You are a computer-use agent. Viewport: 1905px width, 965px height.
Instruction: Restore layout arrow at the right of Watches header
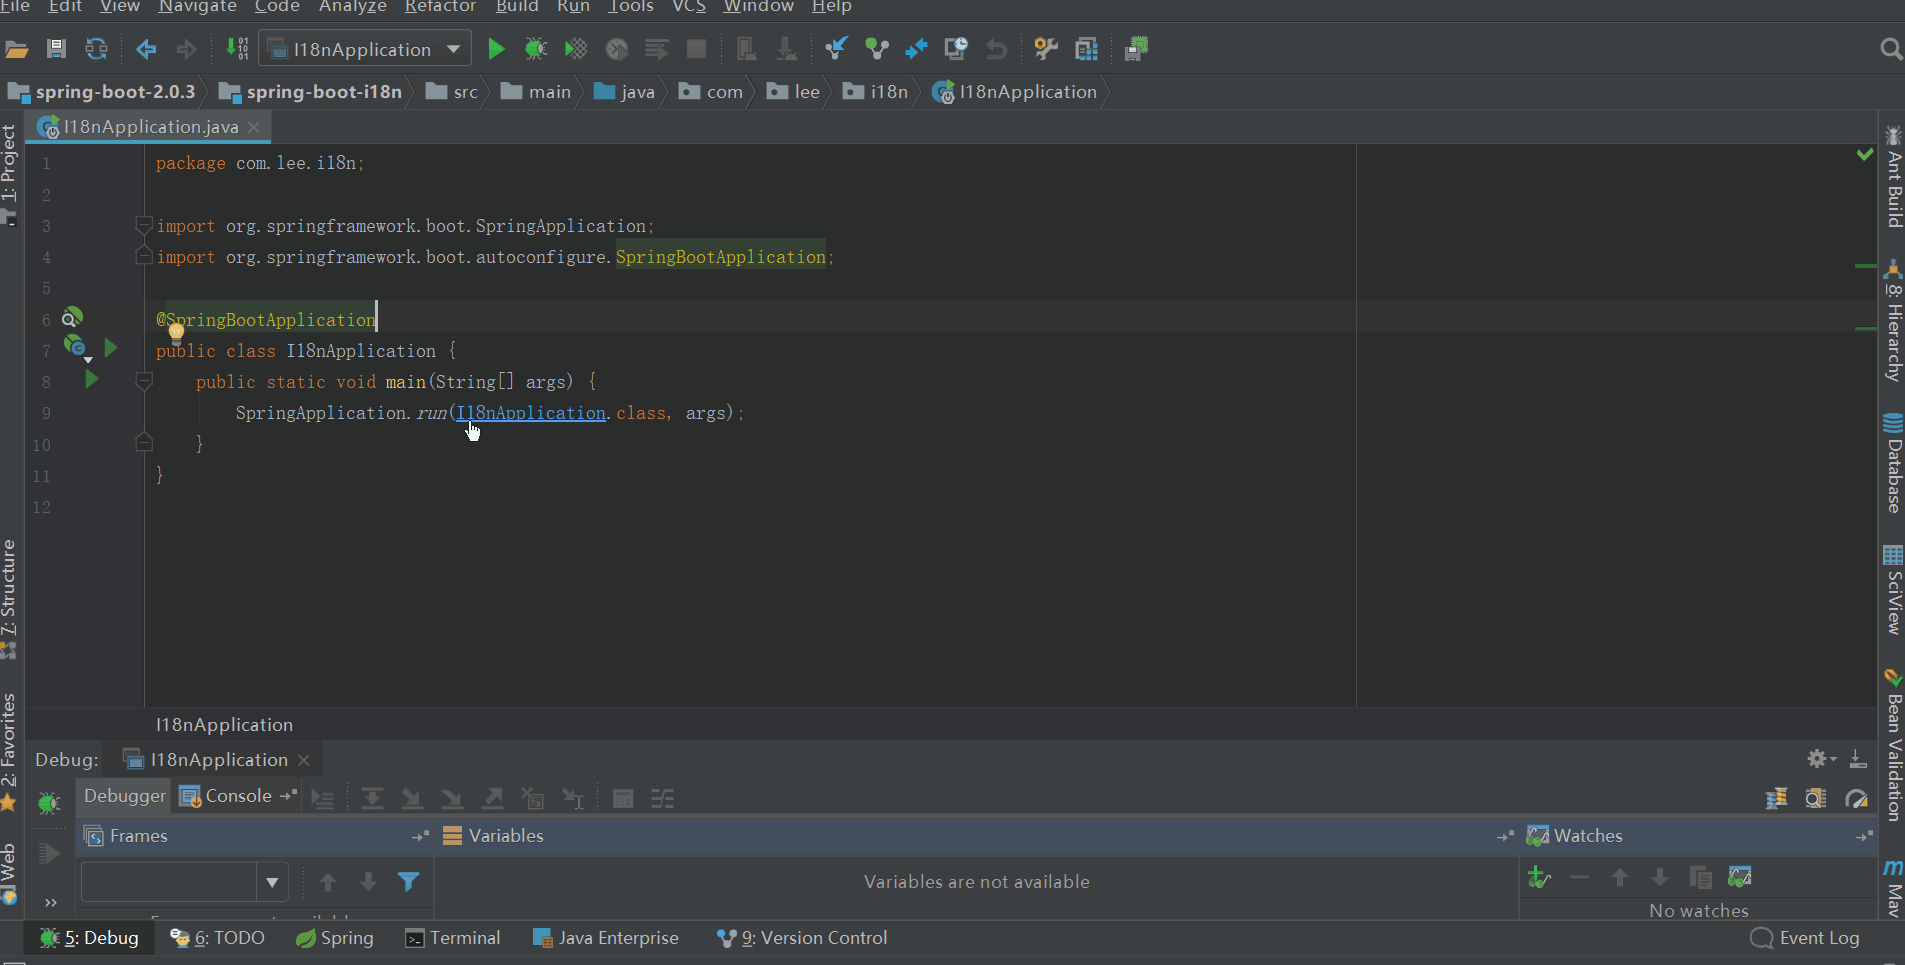tap(1864, 836)
